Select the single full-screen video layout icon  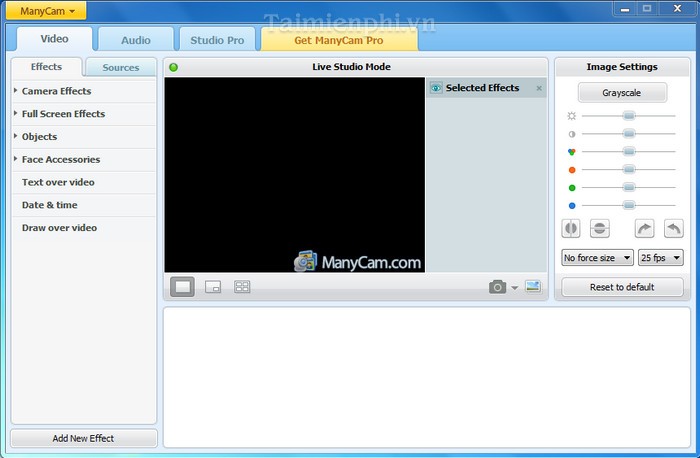pos(182,287)
